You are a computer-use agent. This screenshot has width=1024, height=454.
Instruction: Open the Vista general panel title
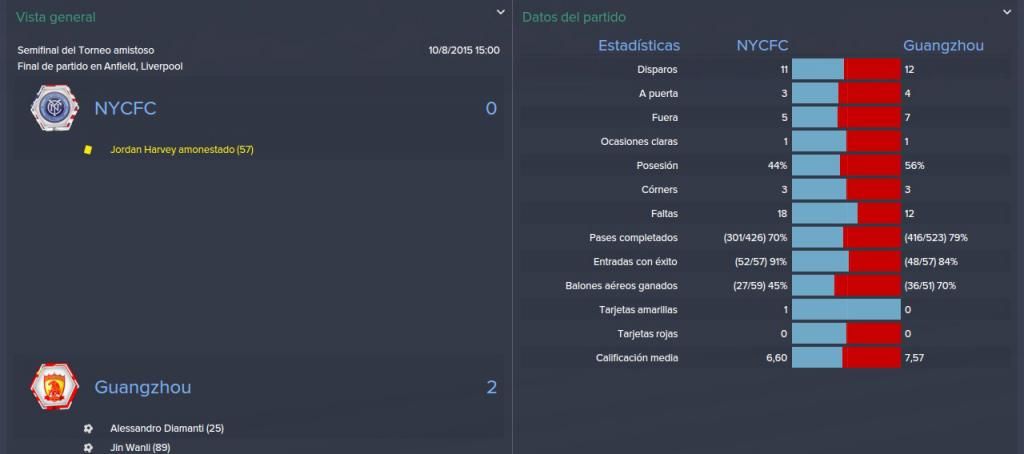point(56,18)
